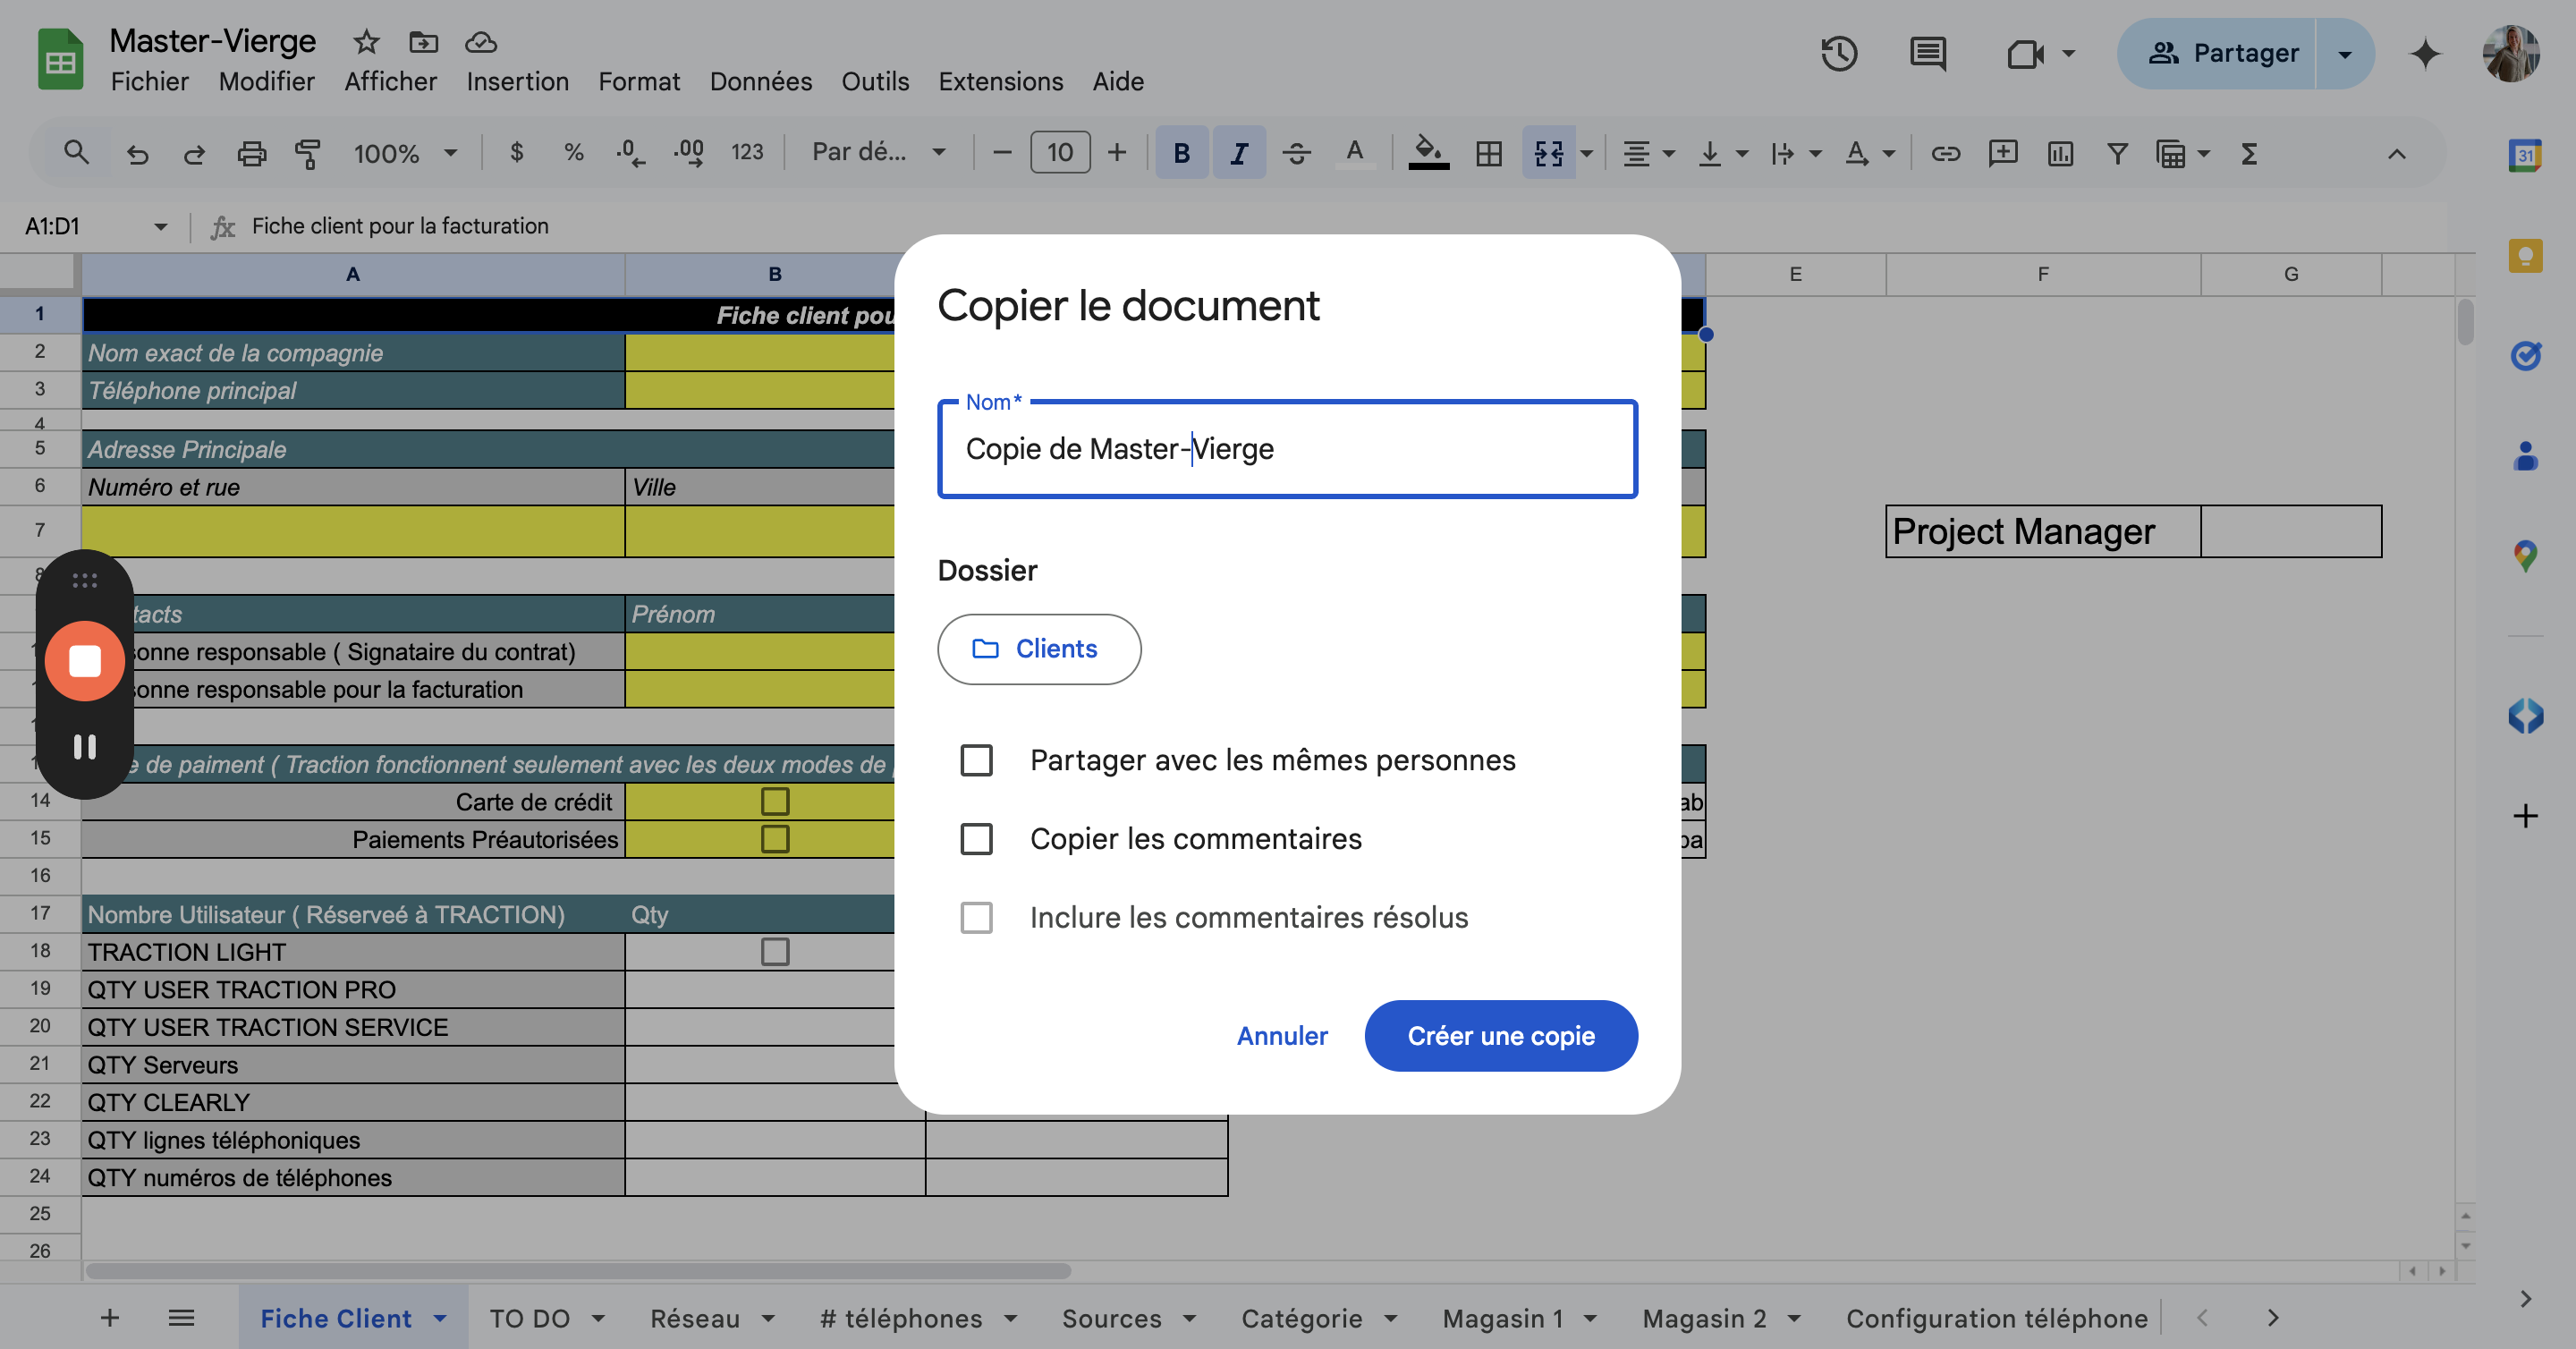Image resolution: width=2576 pixels, height=1349 pixels.
Task: Apply percent format
Action: pos(573,153)
